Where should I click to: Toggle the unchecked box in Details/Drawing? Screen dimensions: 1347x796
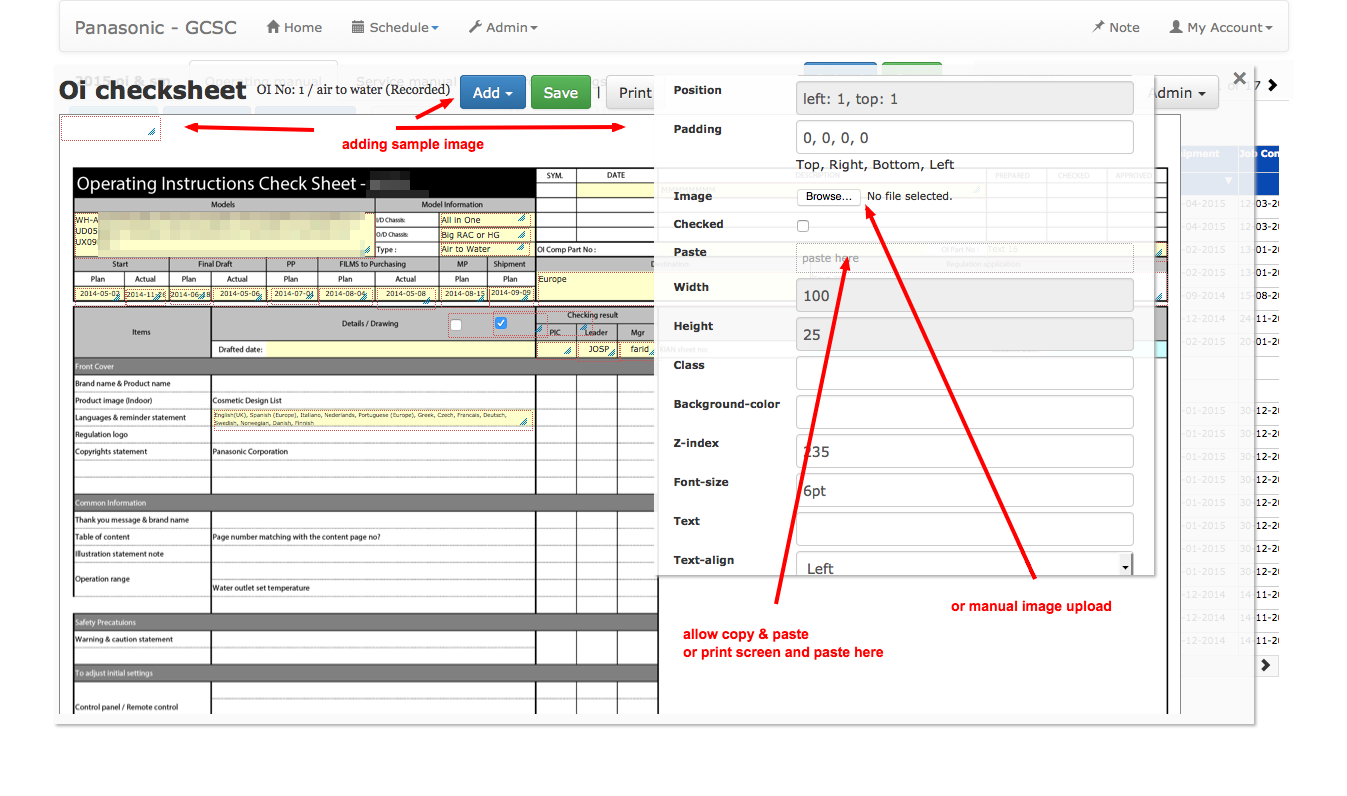click(456, 325)
